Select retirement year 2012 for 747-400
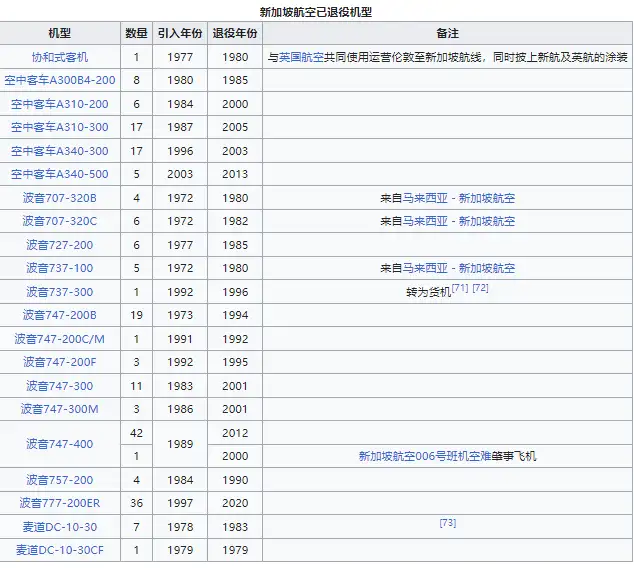The width and height of the screenshot is (634, 568). coord(235,433)
